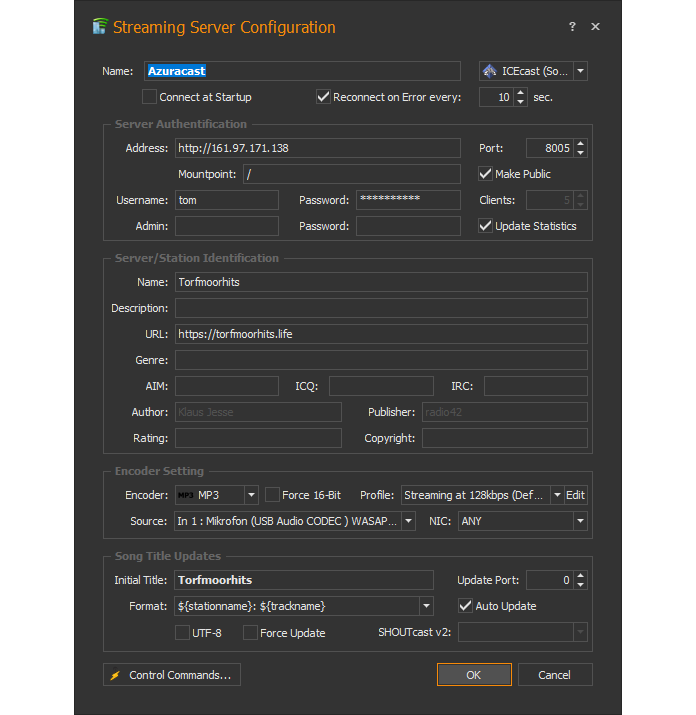The height and width of the screenshot is (715, 696).
Task: Click the Port value 8005
Action: click(x=550, y=148)
